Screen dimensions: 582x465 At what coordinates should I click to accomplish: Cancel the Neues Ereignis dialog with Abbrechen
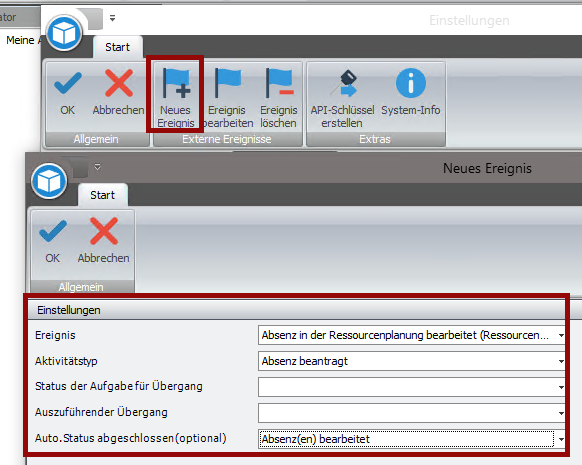tap(104, 241)
